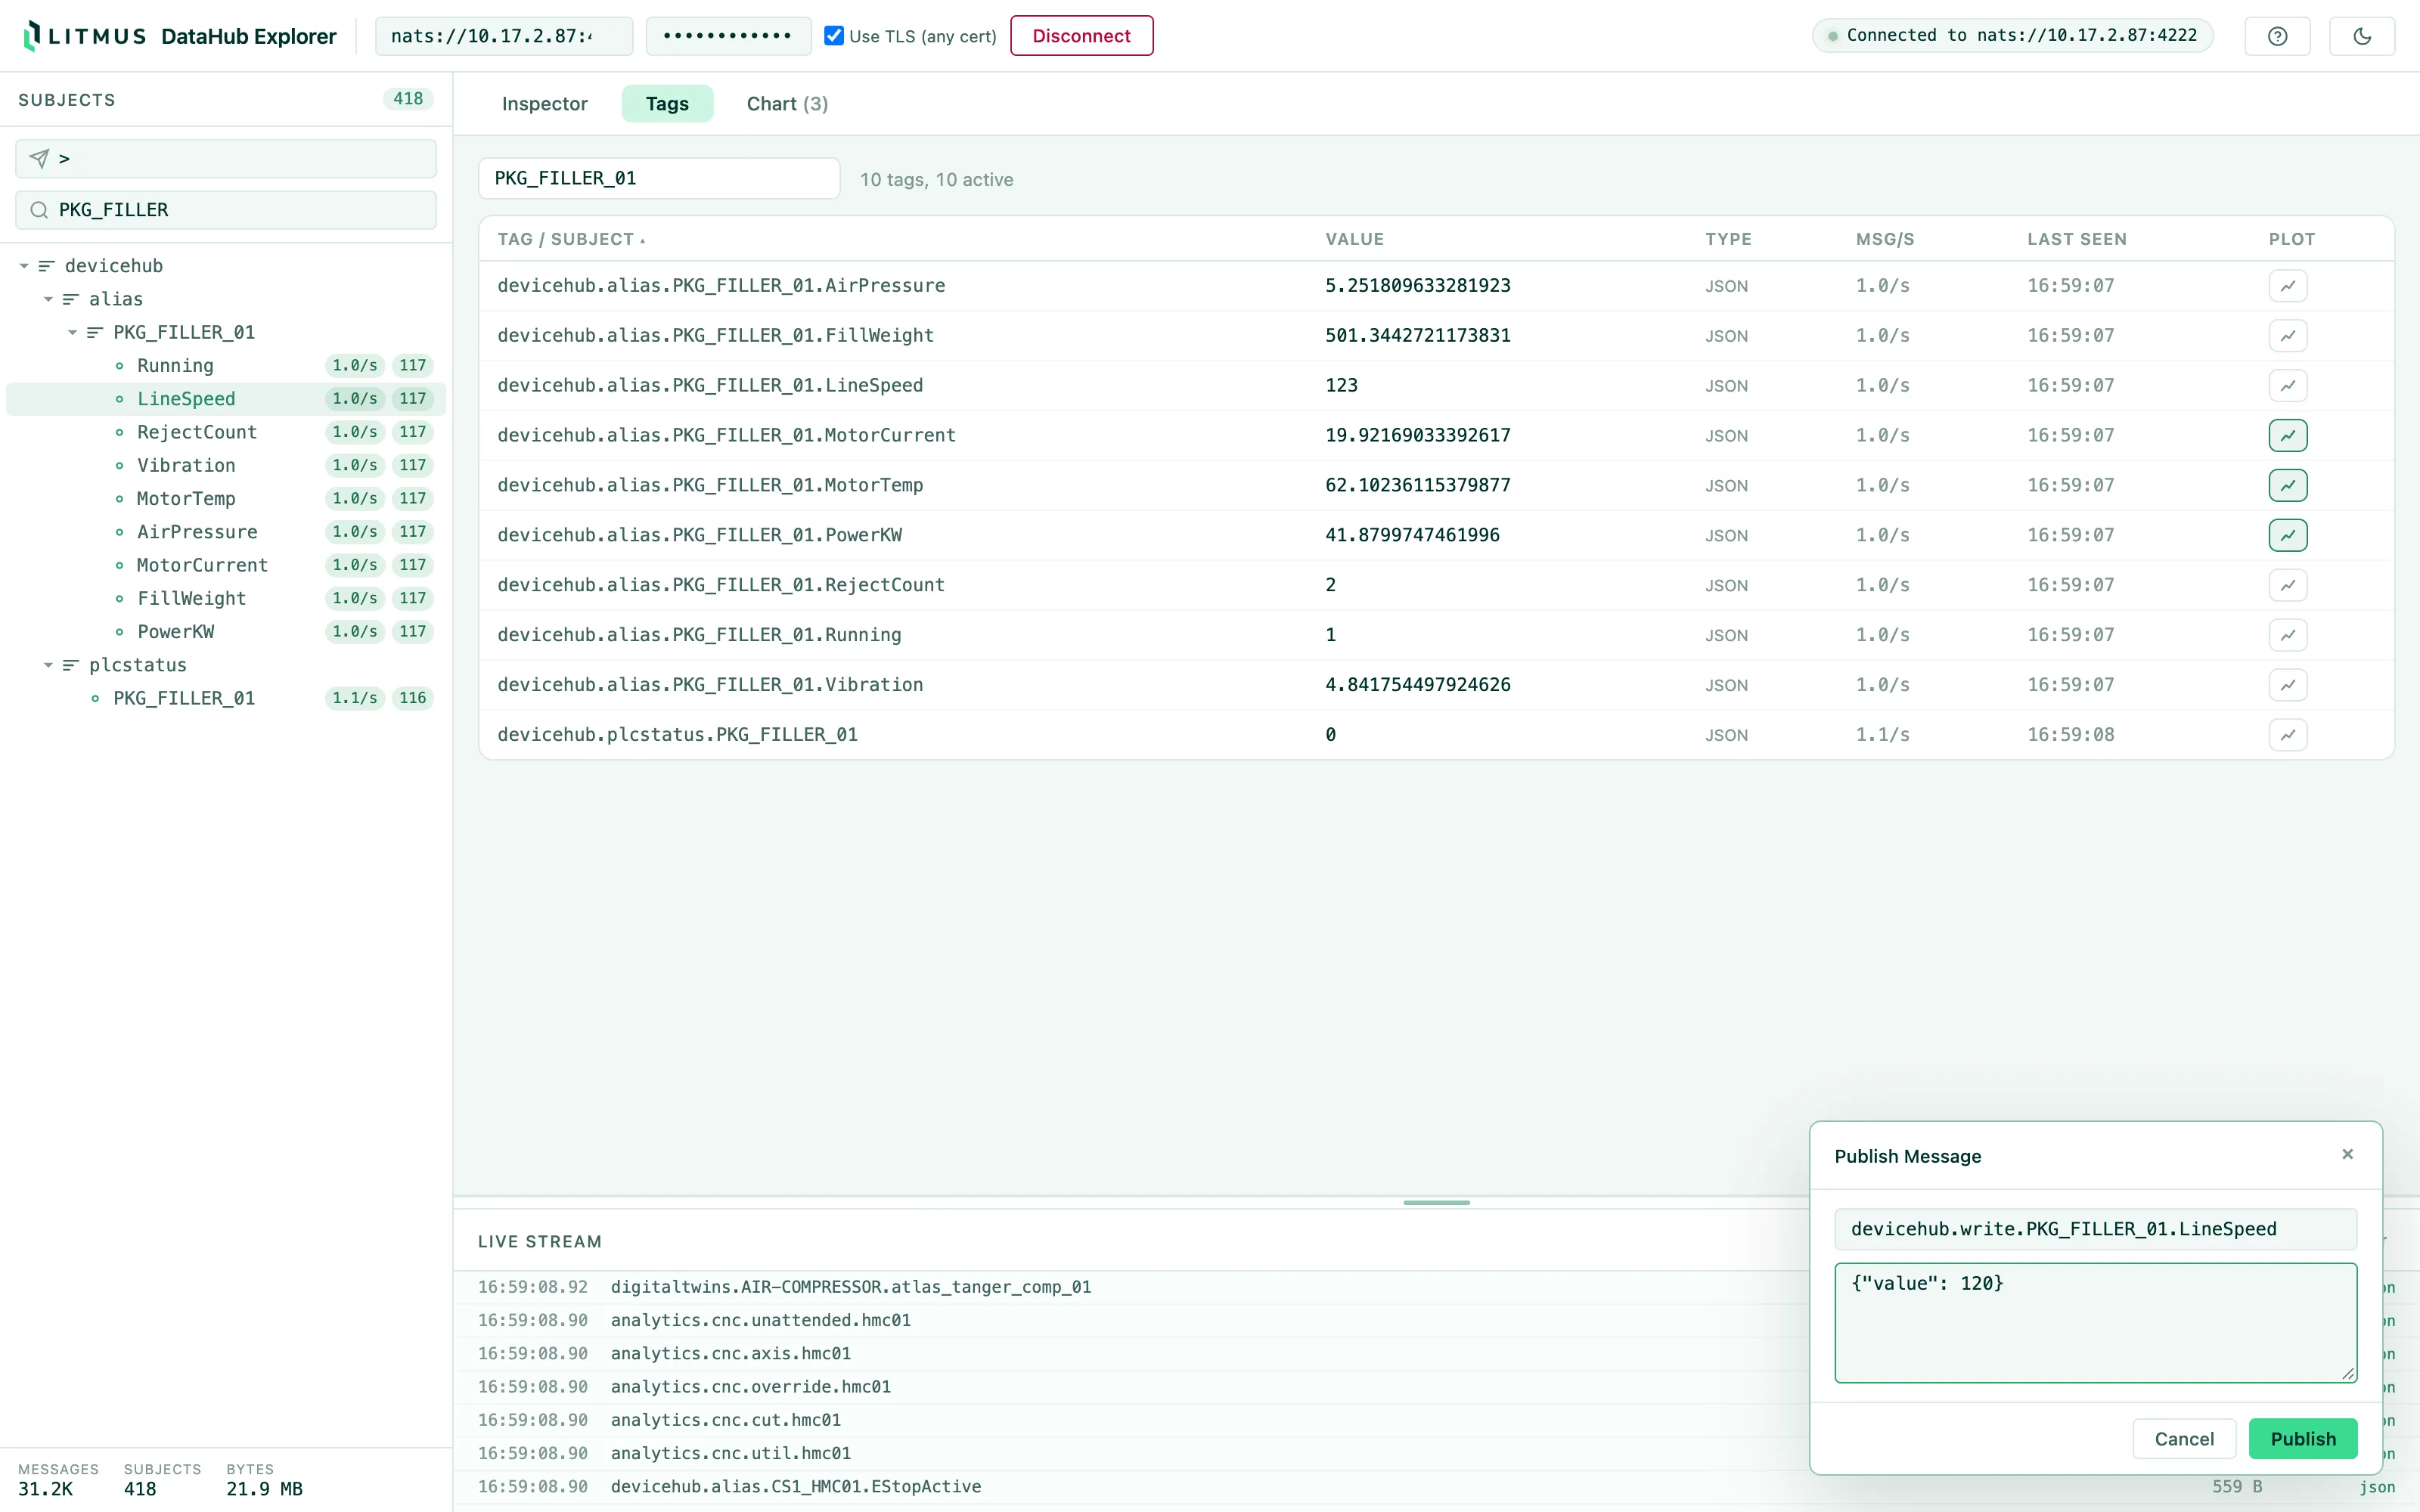This screenshot has width=2420, height=1512.
Task: Click the message payload text area
Action: (x=2095, y=1322)
